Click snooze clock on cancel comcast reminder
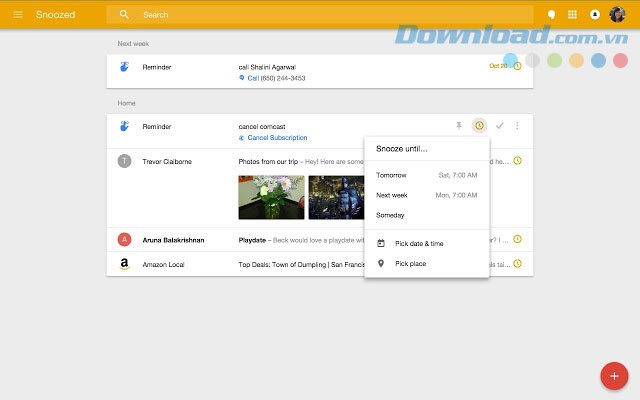This screenshot has height=400, width=640. 479,126
